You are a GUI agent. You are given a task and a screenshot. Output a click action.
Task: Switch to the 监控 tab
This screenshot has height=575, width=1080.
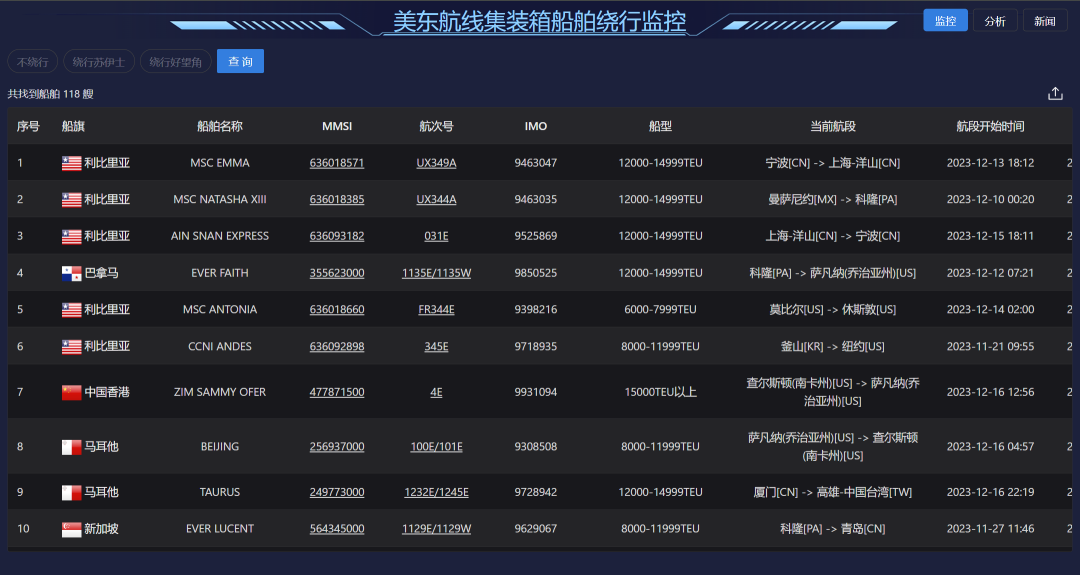coord(945,21)
